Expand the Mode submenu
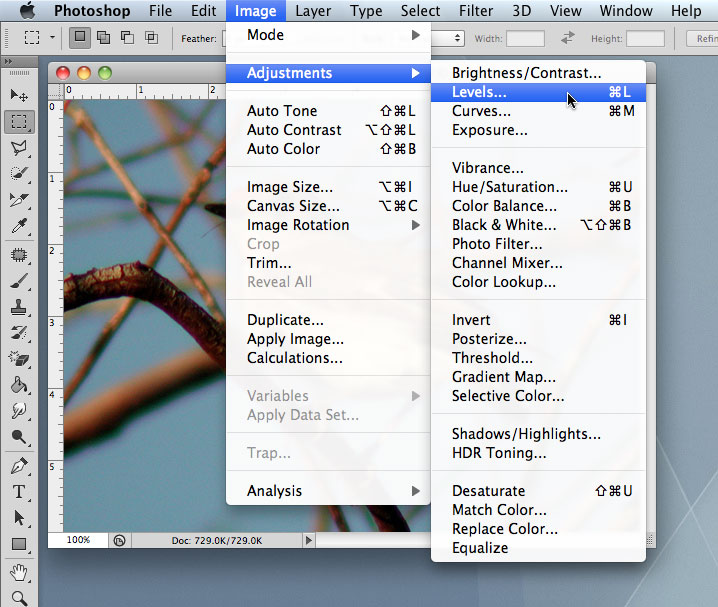The height and width of the screenshot is (607, 718). (x=328, y=35)
